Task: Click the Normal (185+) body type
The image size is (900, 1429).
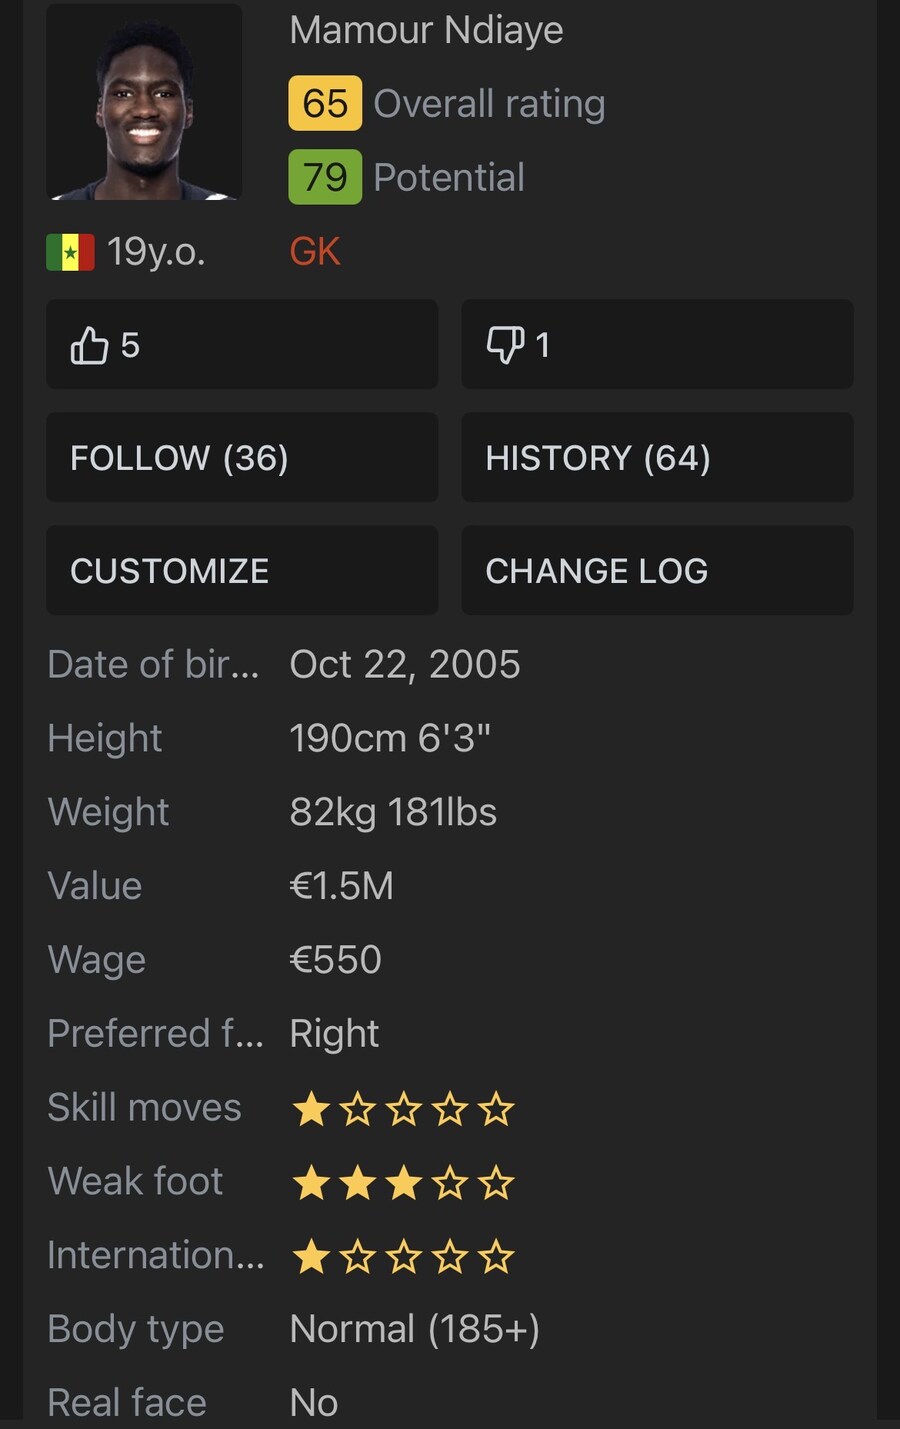Action: click(414, 1329)
